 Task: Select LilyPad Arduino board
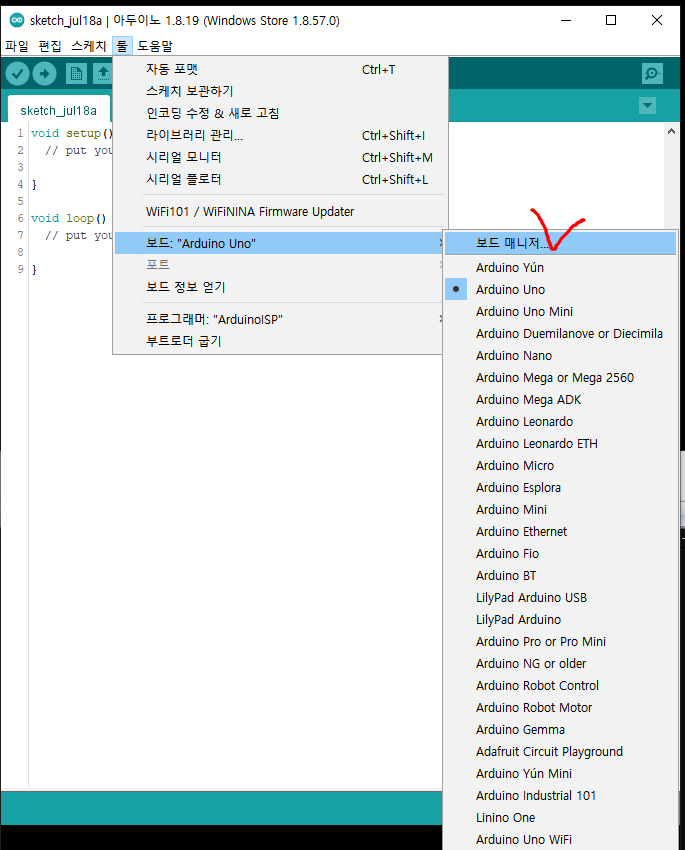[x=560, y=619]
